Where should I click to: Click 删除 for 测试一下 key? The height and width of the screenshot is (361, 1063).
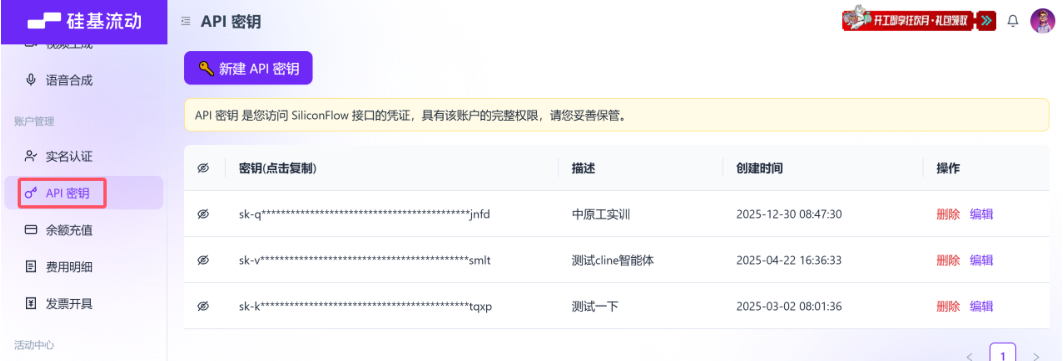coord(948,307)
